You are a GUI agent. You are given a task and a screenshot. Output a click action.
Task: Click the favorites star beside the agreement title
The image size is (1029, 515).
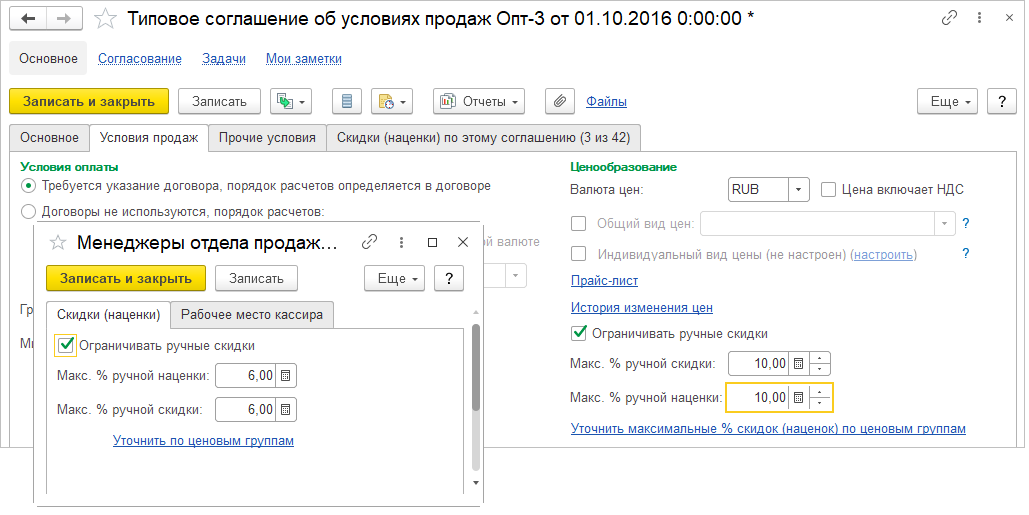click(104, 19)
